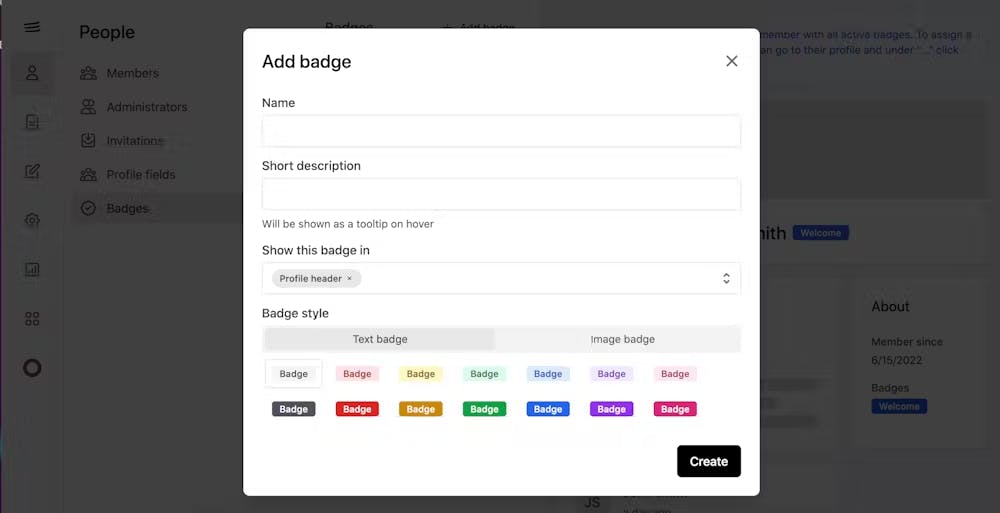Select the Text badge tab

[380, 339]
